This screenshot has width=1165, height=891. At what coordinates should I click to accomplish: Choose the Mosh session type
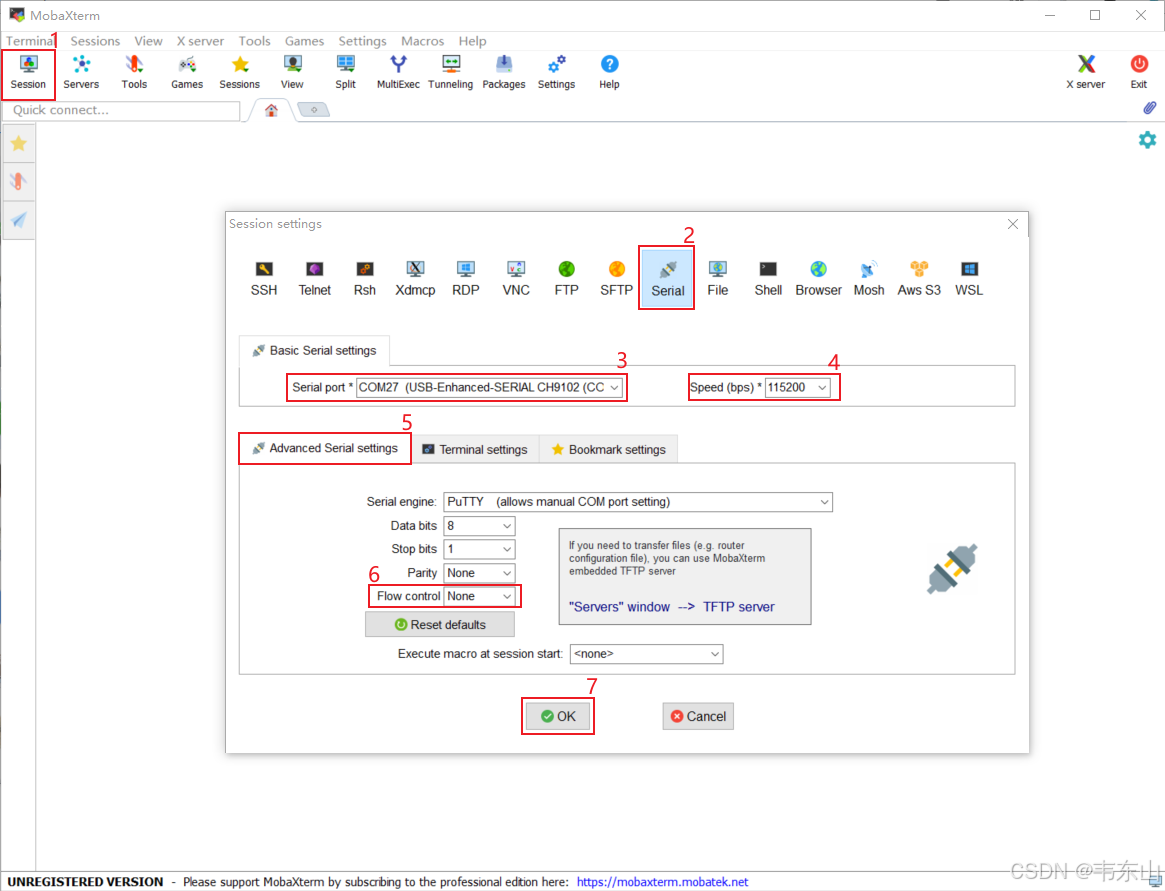pyautogui.click(x=869, y=279)
